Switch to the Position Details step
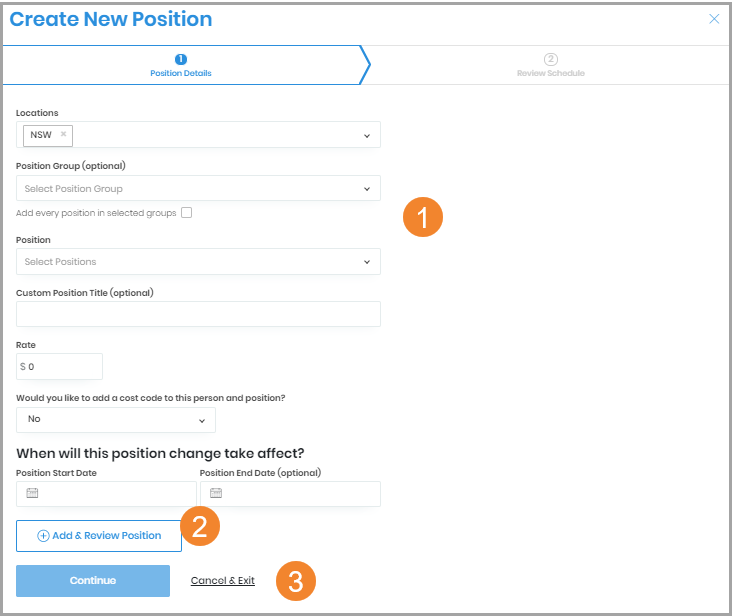 point(181,73)
